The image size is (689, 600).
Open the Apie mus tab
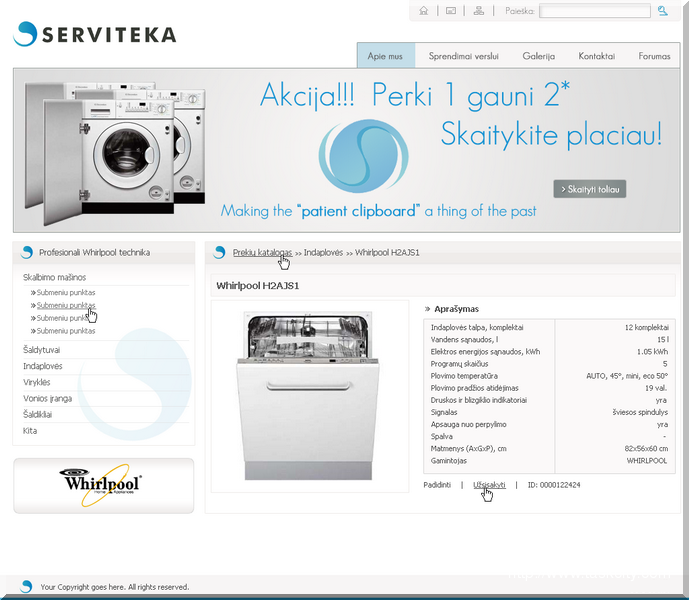pyautogui.click(x=385, y=56)
